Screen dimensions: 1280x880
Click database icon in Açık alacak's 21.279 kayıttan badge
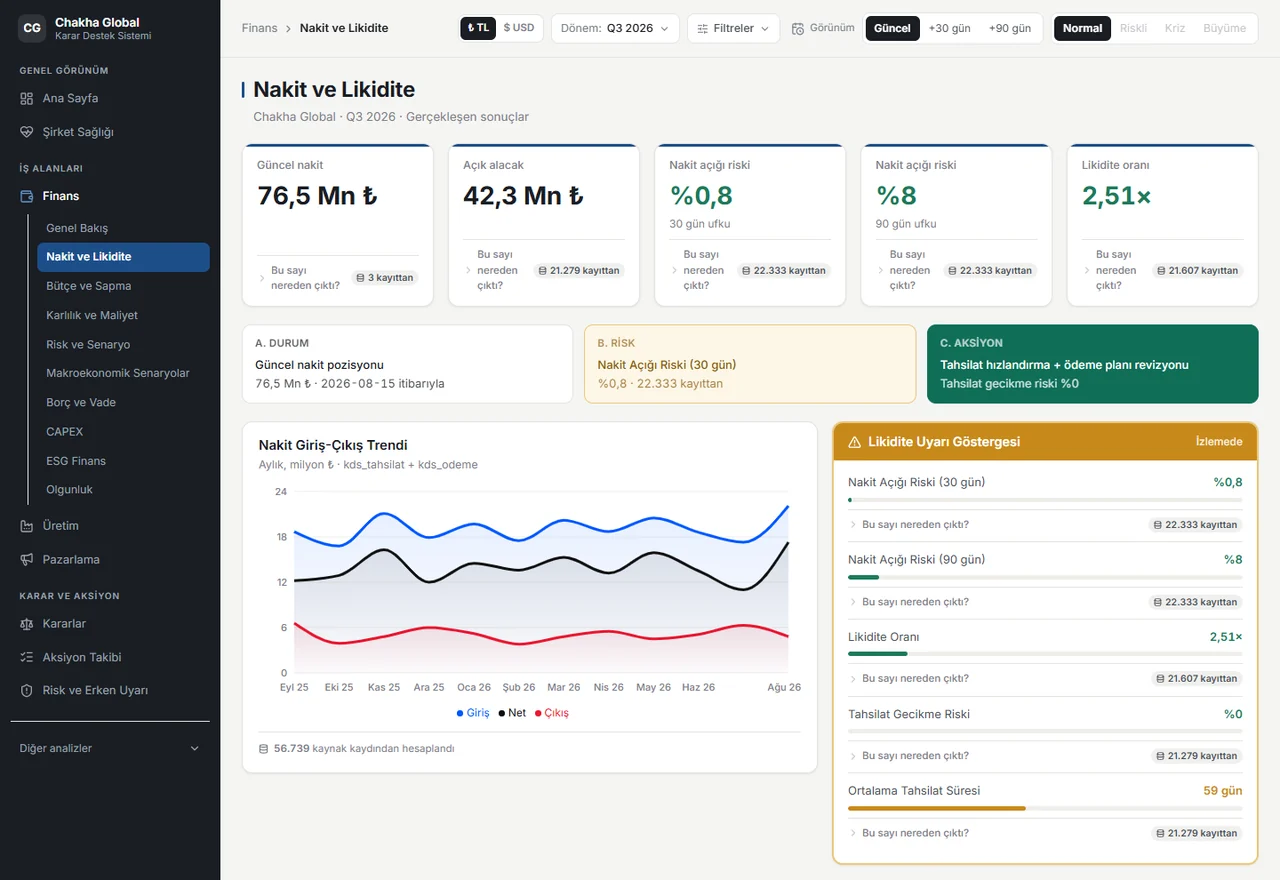(543, 270)
